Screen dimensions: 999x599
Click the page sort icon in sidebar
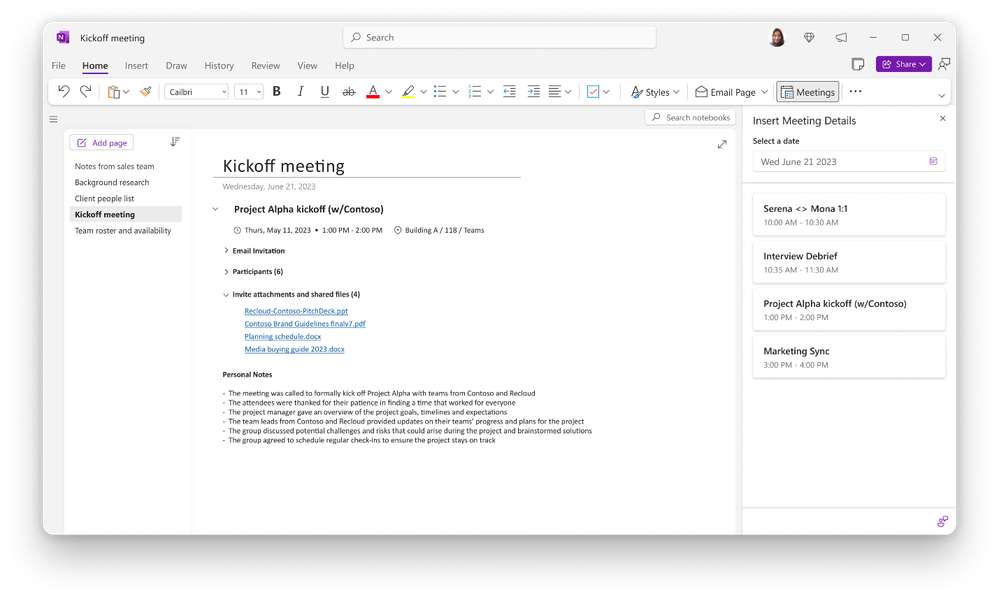pyautogui.click(x=175, y=142)
